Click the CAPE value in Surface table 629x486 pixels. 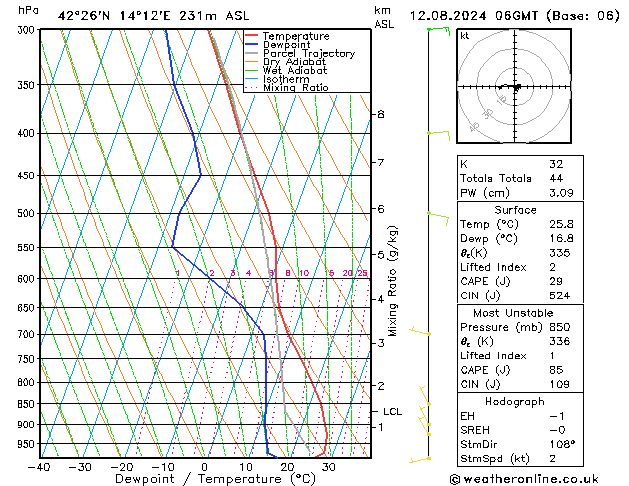pyautogui.click(x=556, y=281)
